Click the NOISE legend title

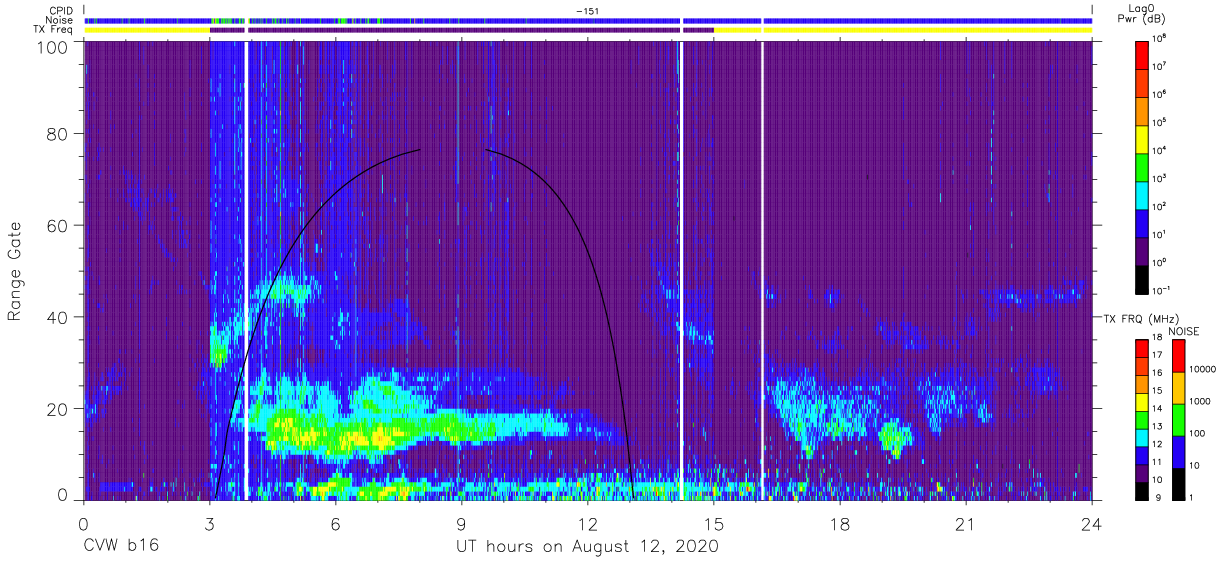pyautogui.click(x=1182, y=331)
